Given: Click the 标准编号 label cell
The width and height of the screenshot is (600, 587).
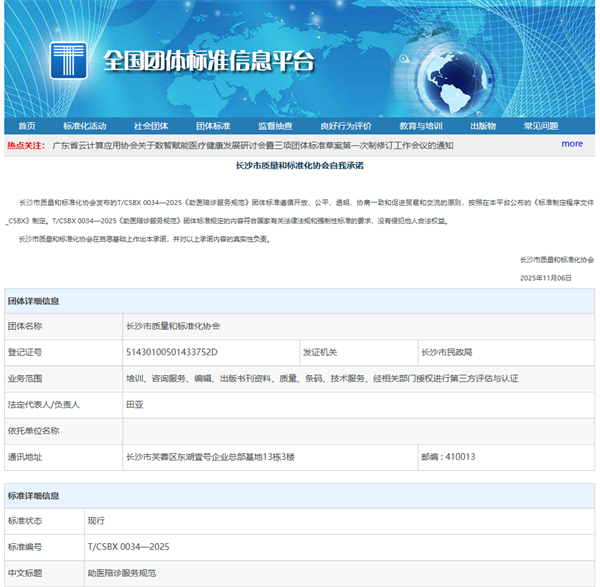Looking at the screenshot, I should point(44,547).
